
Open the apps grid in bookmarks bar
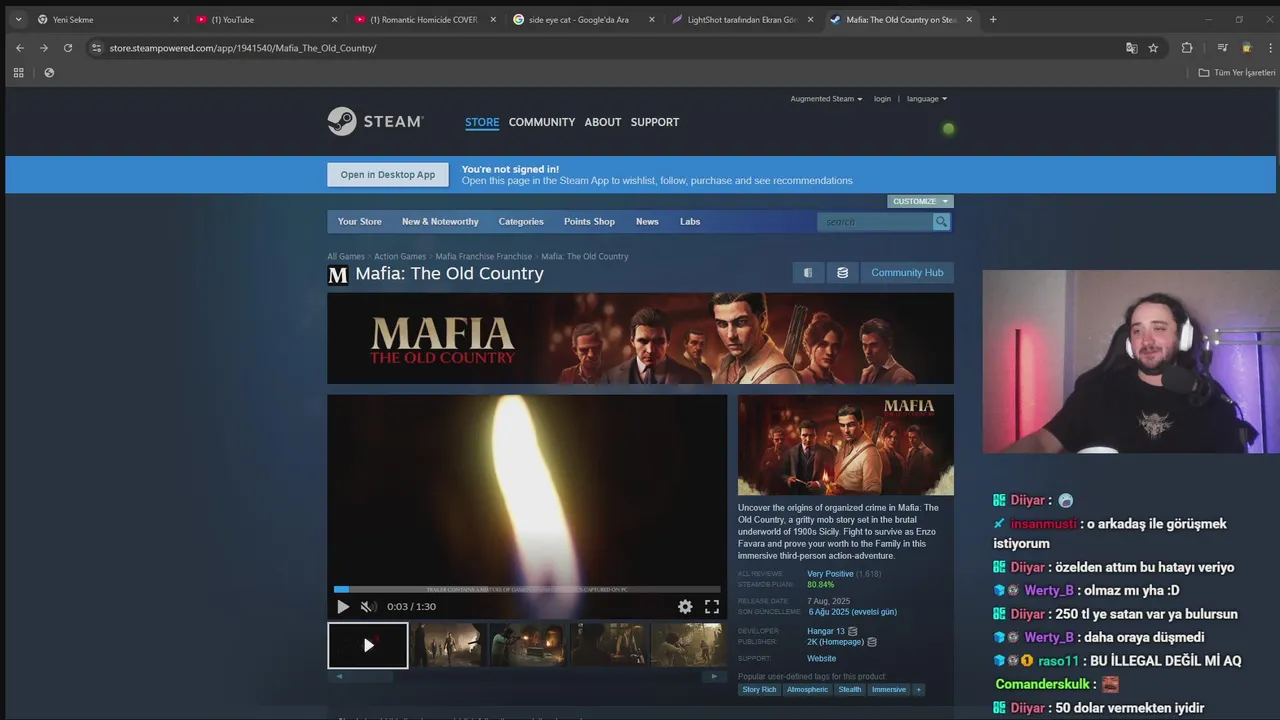coord(18,72)
